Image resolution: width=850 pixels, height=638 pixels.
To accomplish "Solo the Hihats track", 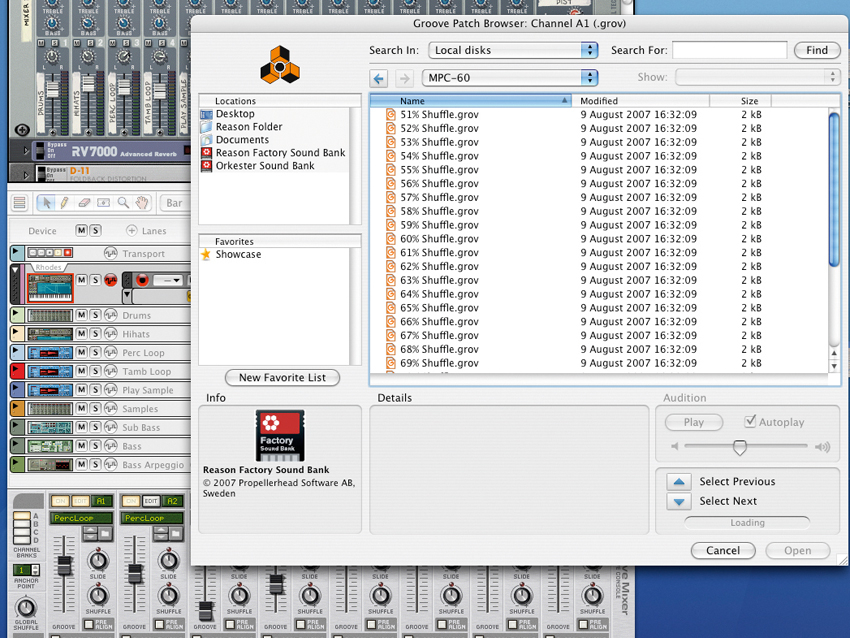I will point(95,334).
